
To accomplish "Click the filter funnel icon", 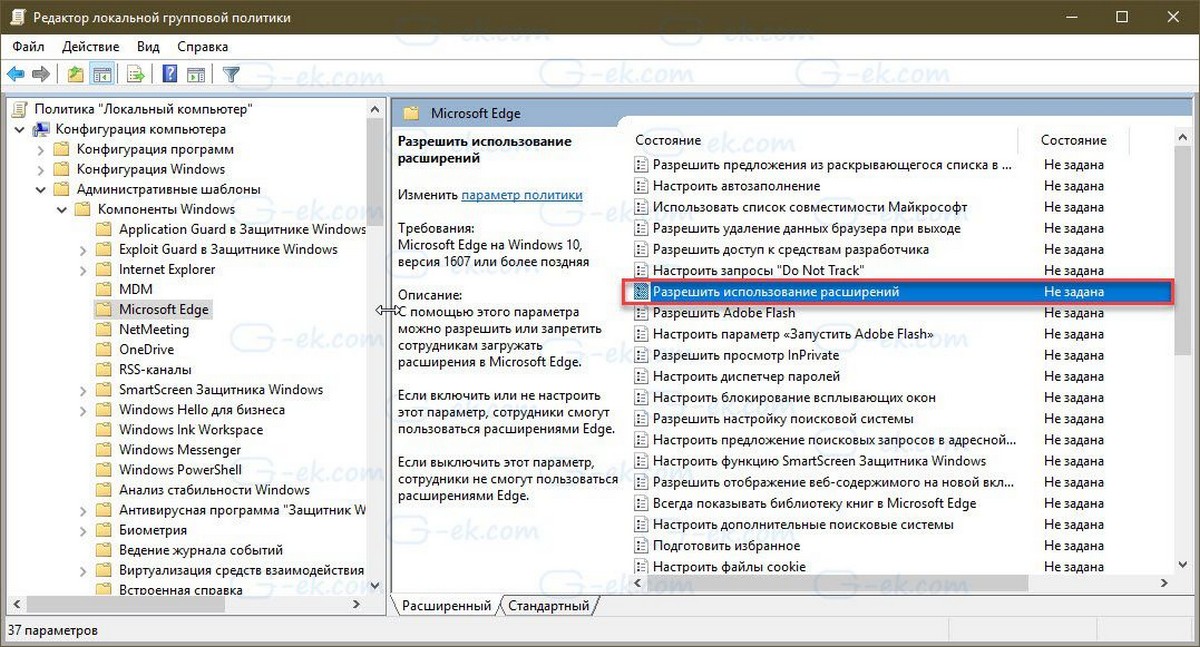I will coord(231,74).
